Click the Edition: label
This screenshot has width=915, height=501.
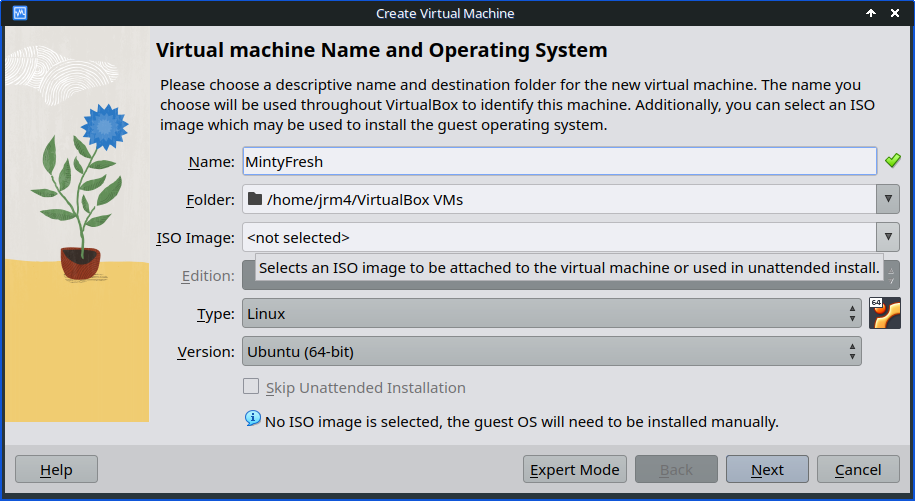(x=208, y=276)
